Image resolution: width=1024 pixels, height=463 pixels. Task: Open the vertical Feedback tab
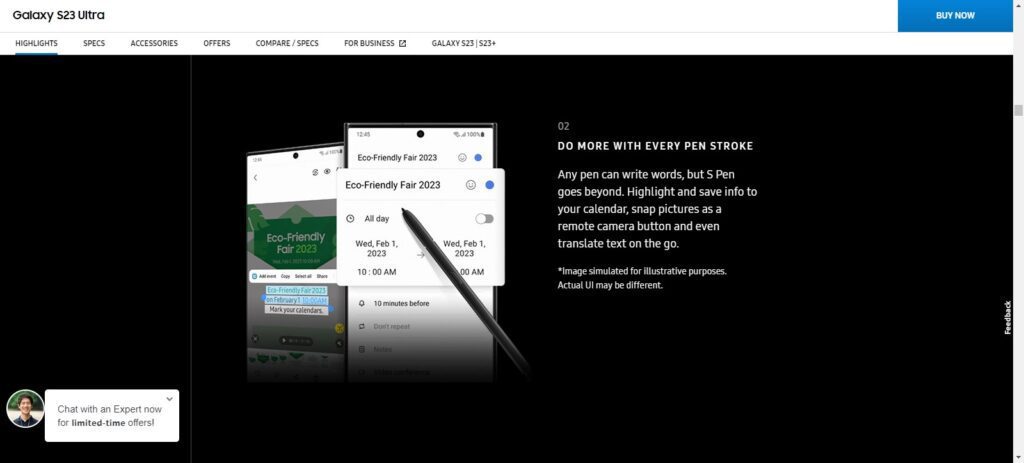tap(1008, 318)
